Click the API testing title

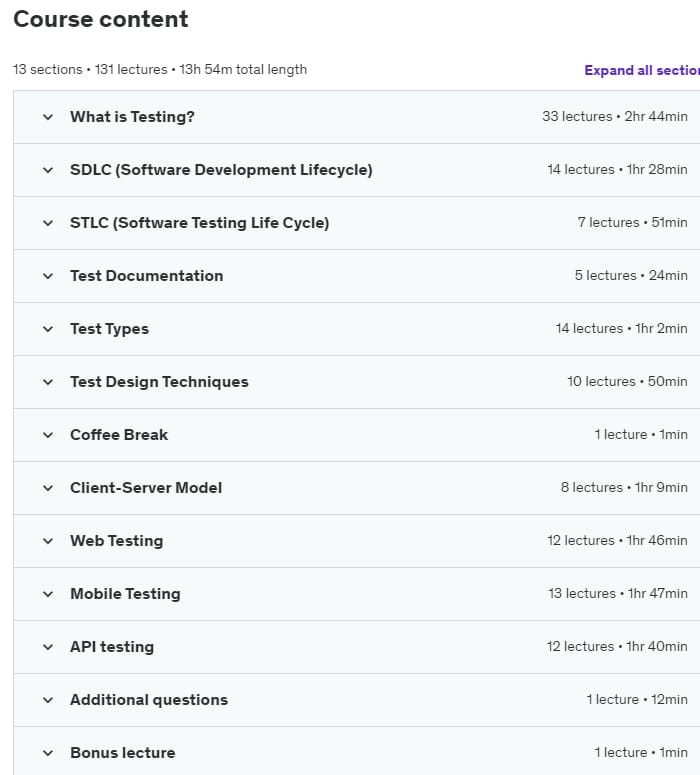pos(112,647)
